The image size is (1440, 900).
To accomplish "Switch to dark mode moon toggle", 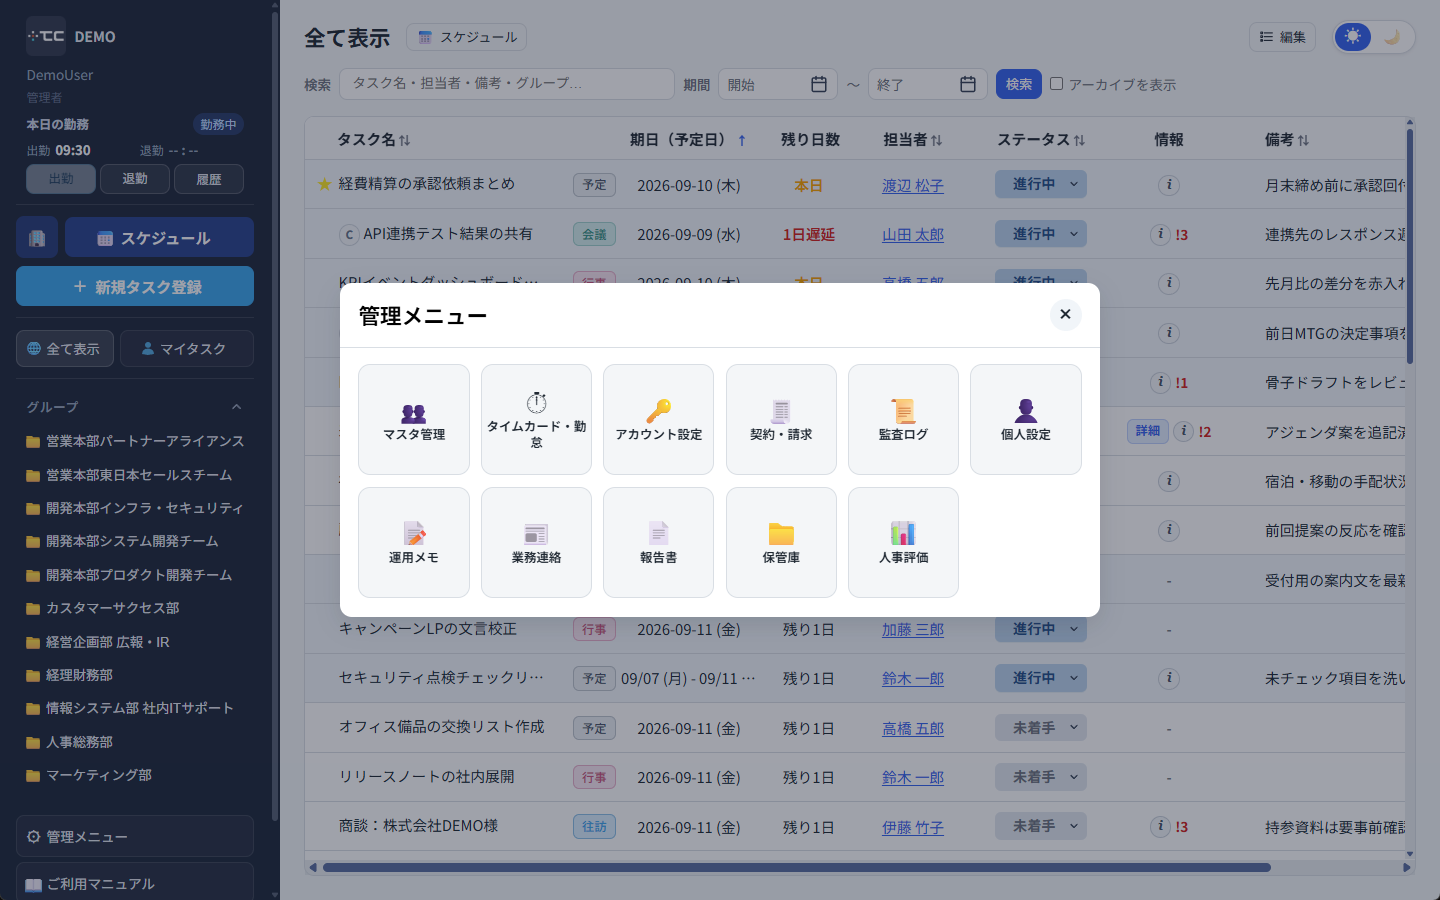I will point(1392,37).
